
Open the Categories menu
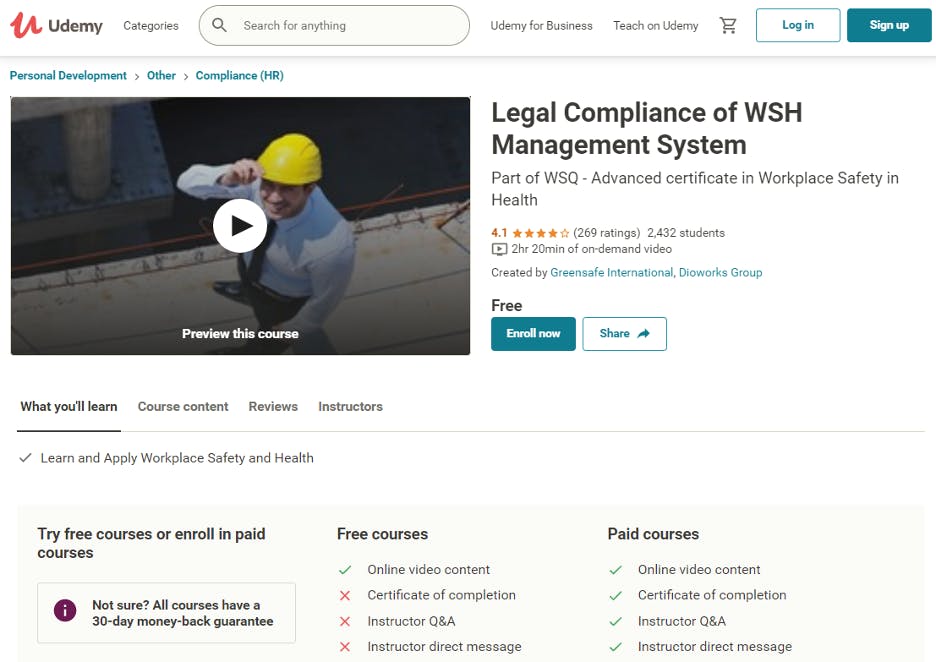[150, 25]
